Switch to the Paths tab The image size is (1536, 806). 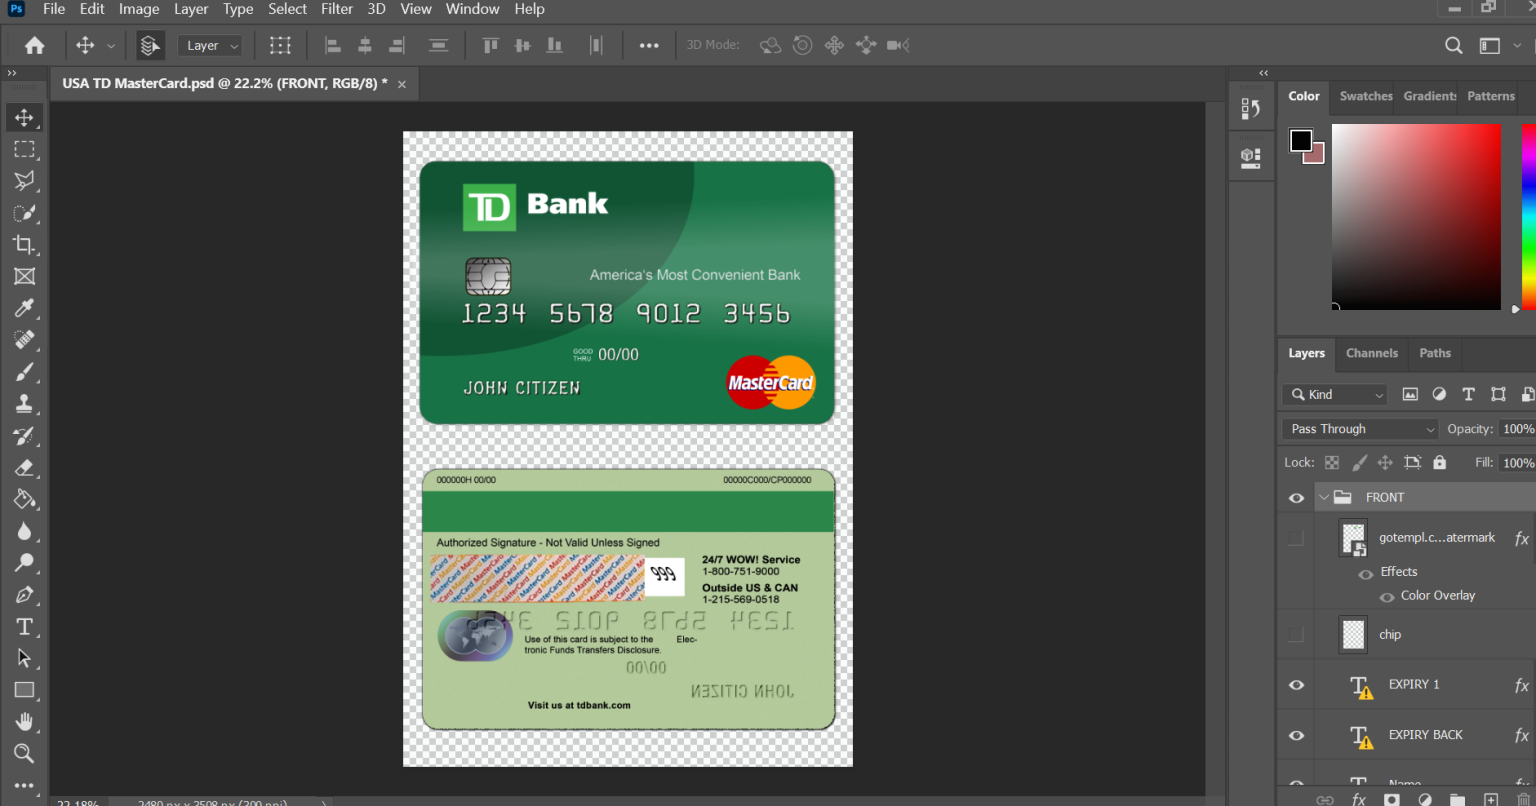pyautogui.click(x=1435, y=353)
